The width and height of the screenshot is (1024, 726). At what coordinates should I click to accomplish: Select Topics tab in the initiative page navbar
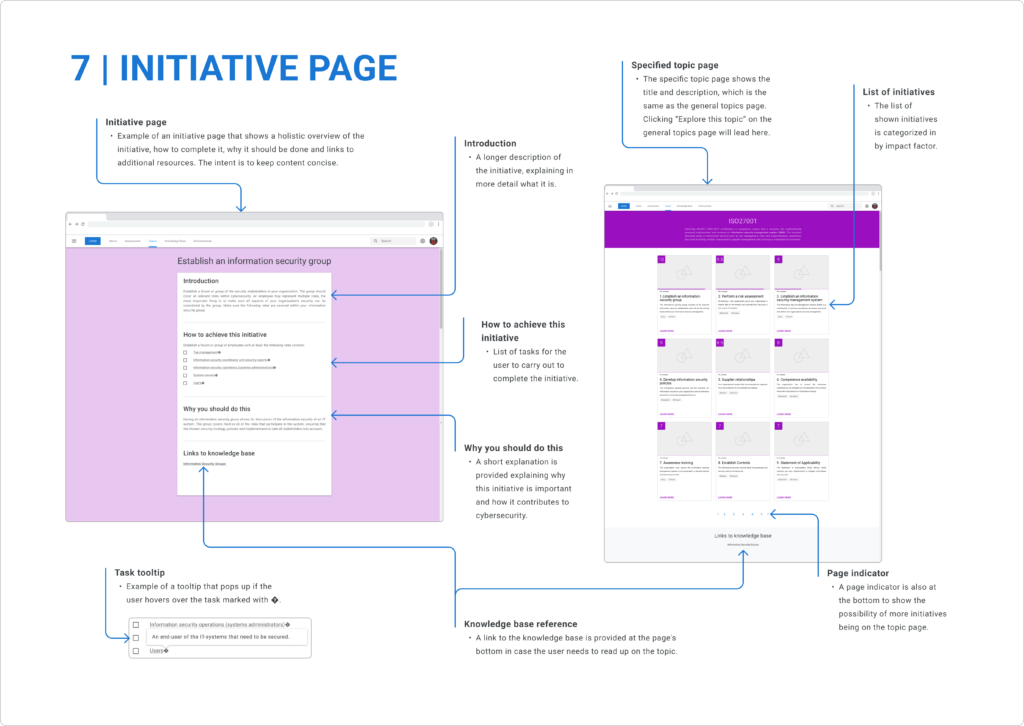[x=153, y=241]
